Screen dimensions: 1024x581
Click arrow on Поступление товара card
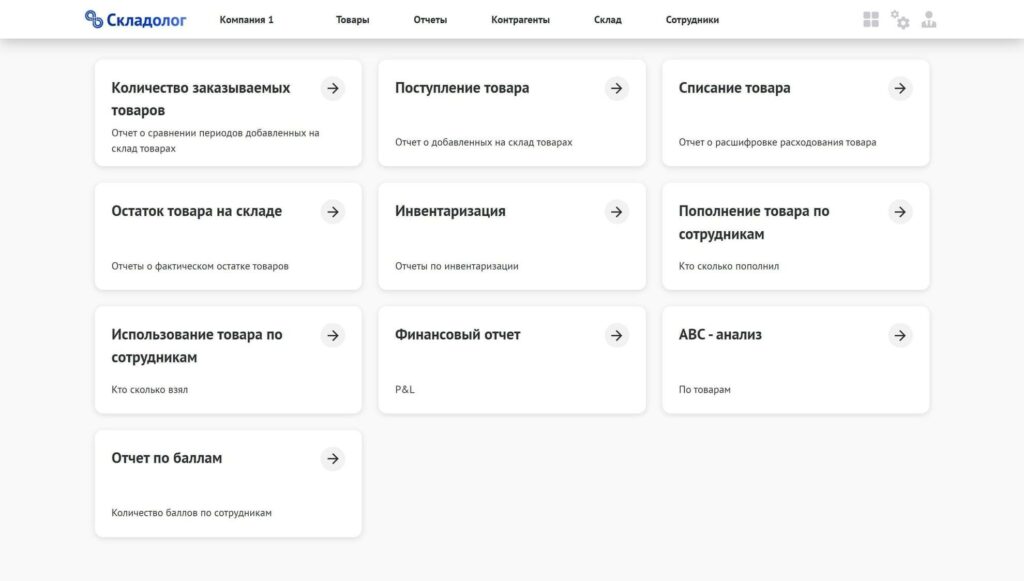(616, 88)
